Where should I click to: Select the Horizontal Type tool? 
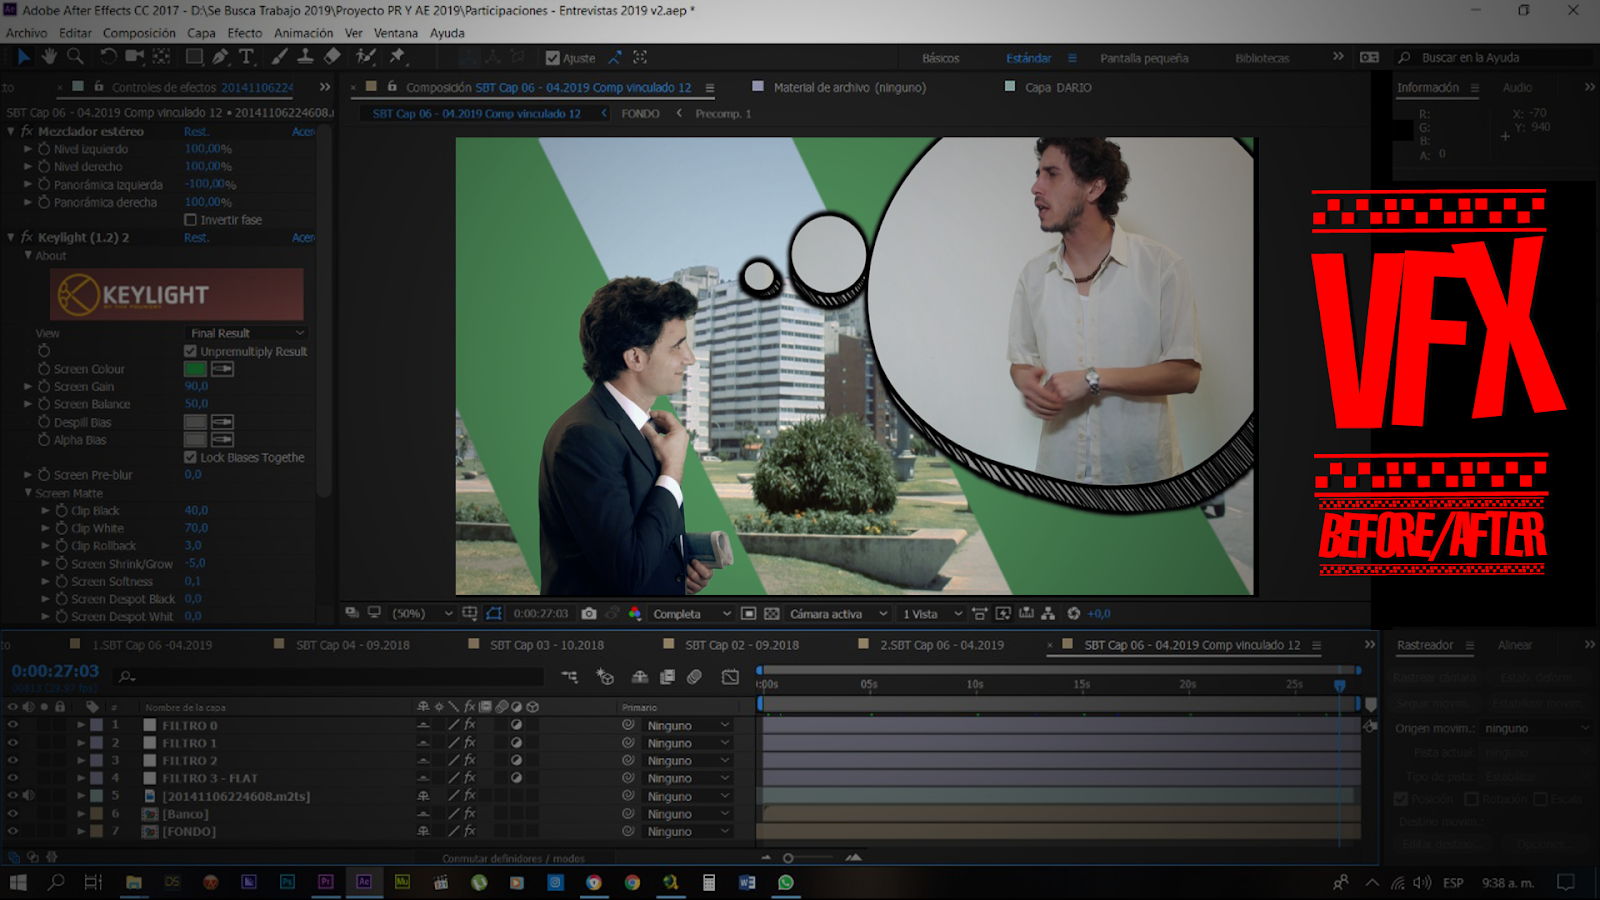click(x=247, y=57)
